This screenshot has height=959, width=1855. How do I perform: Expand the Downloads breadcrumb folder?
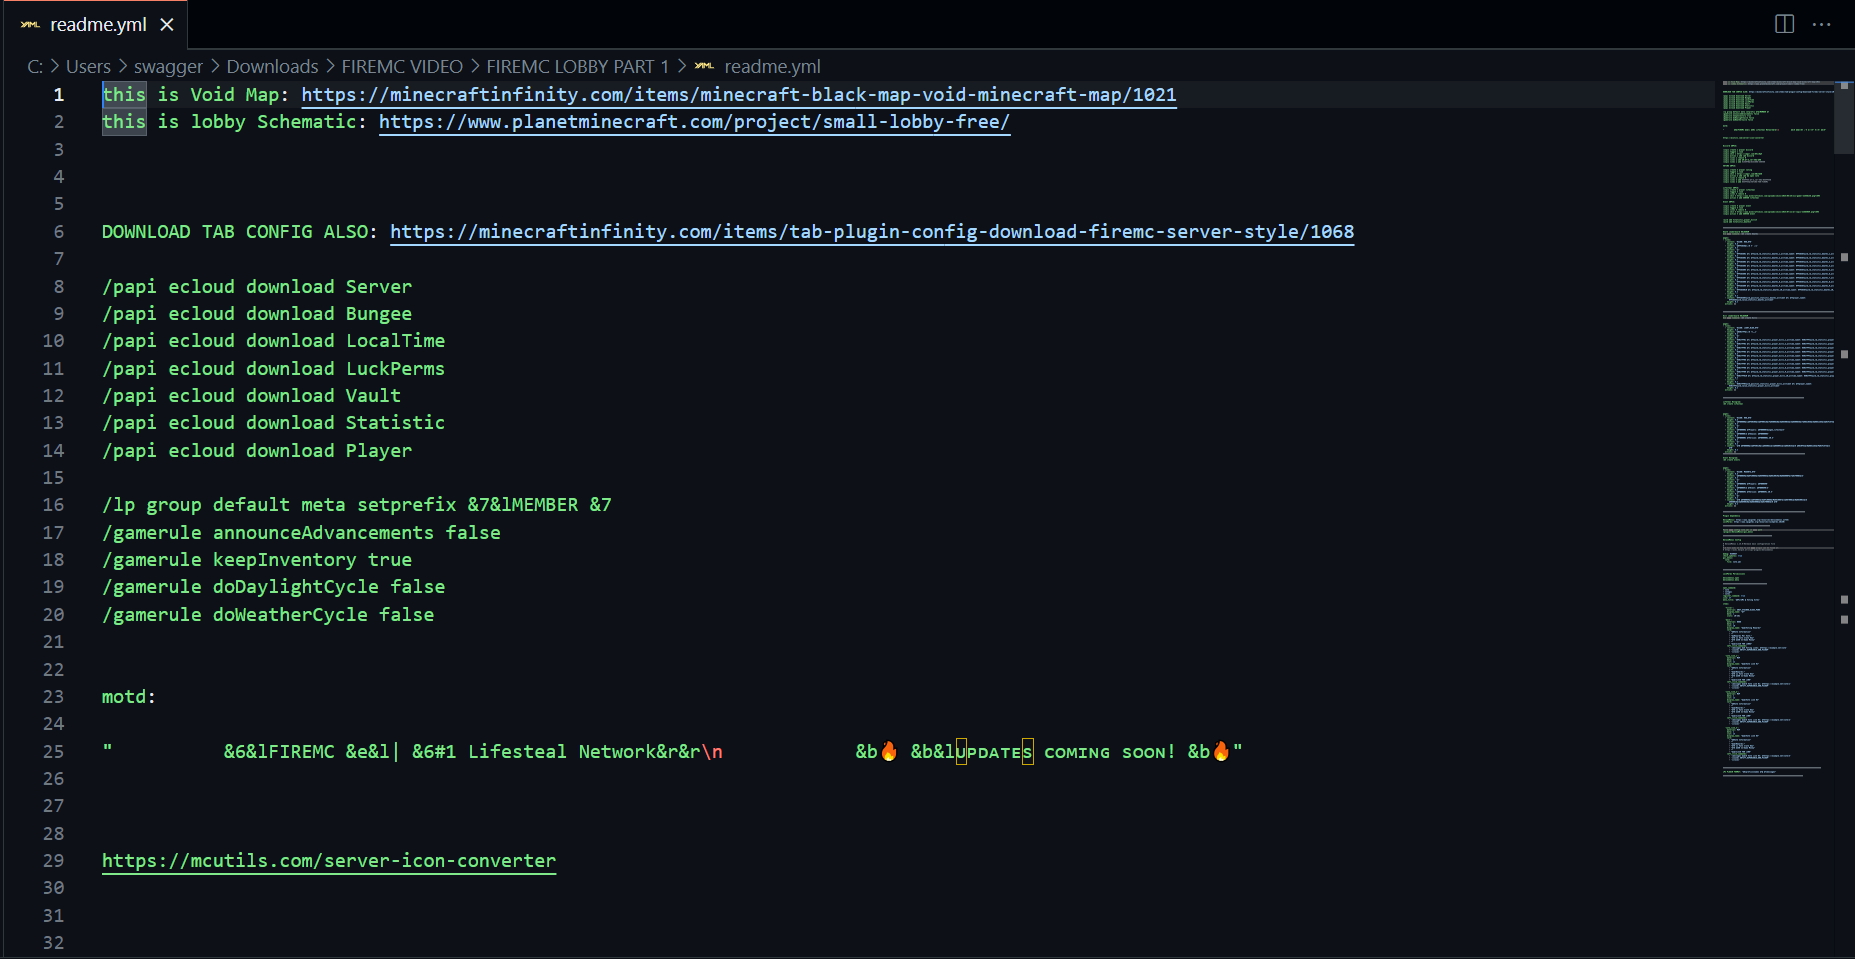pyautogui.click(x=272, y=66)
